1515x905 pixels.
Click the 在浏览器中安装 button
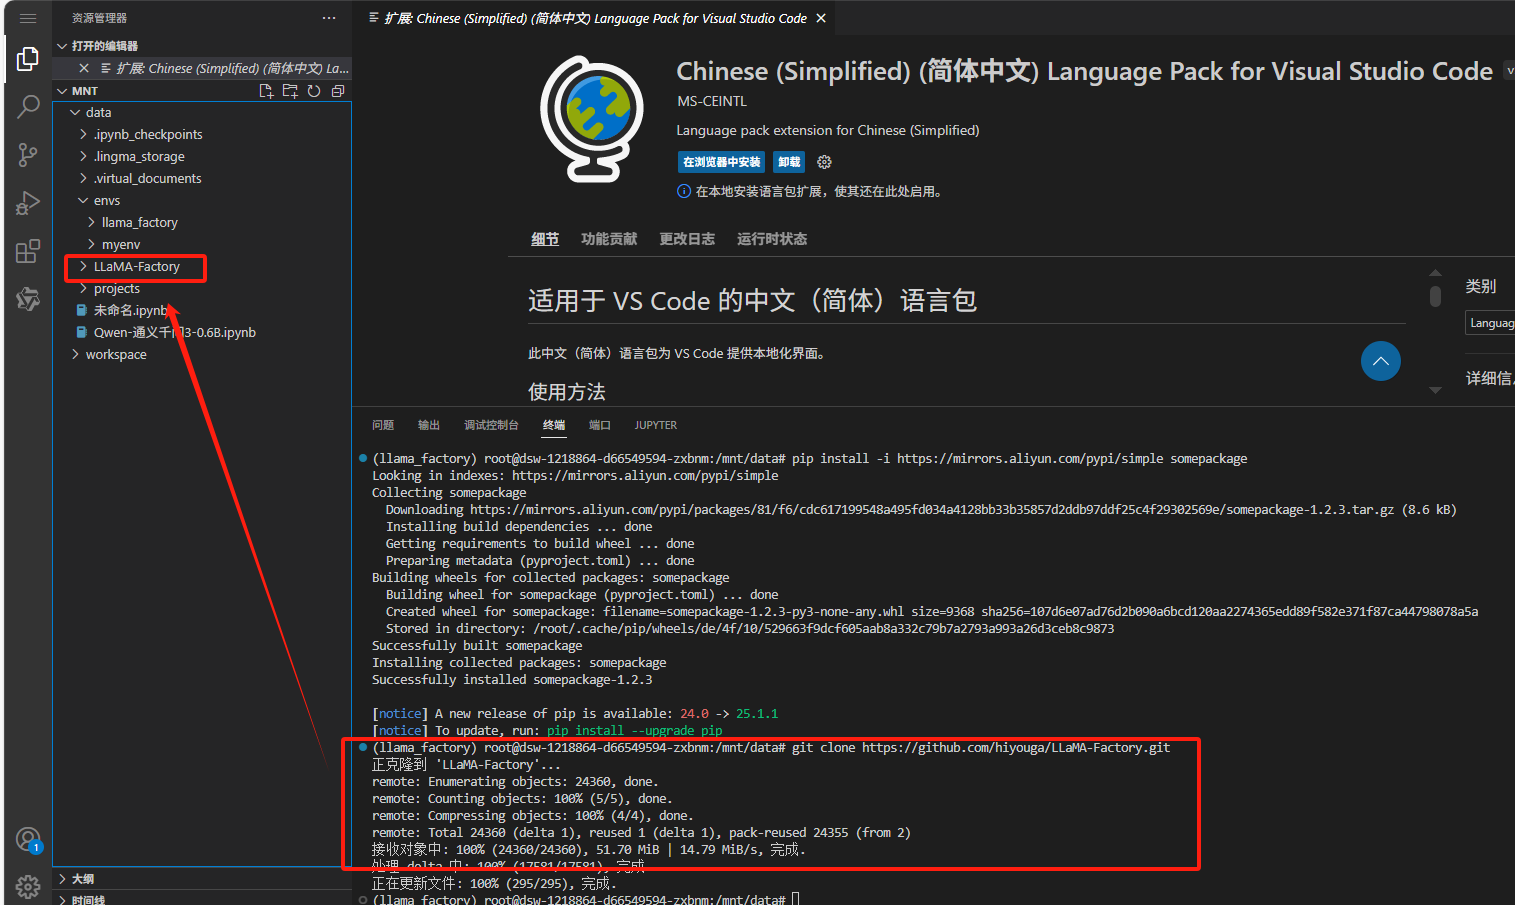pos(721,162)
